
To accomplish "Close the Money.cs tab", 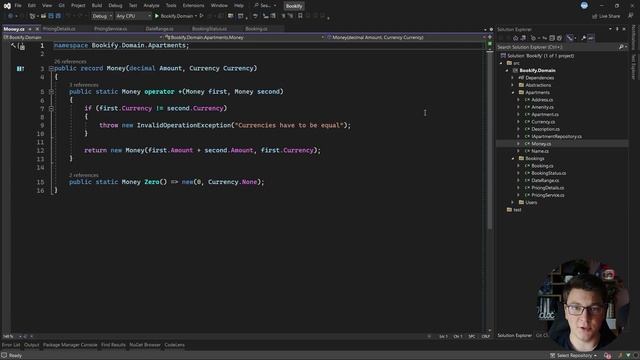I will pyautogui.click(x=37, y=29).
